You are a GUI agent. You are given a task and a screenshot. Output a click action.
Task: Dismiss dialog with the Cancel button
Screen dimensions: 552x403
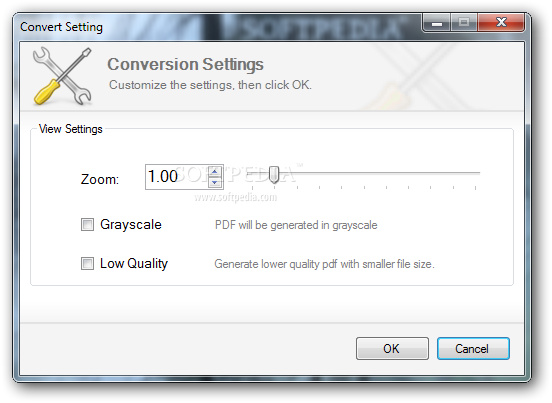(473, 348)
